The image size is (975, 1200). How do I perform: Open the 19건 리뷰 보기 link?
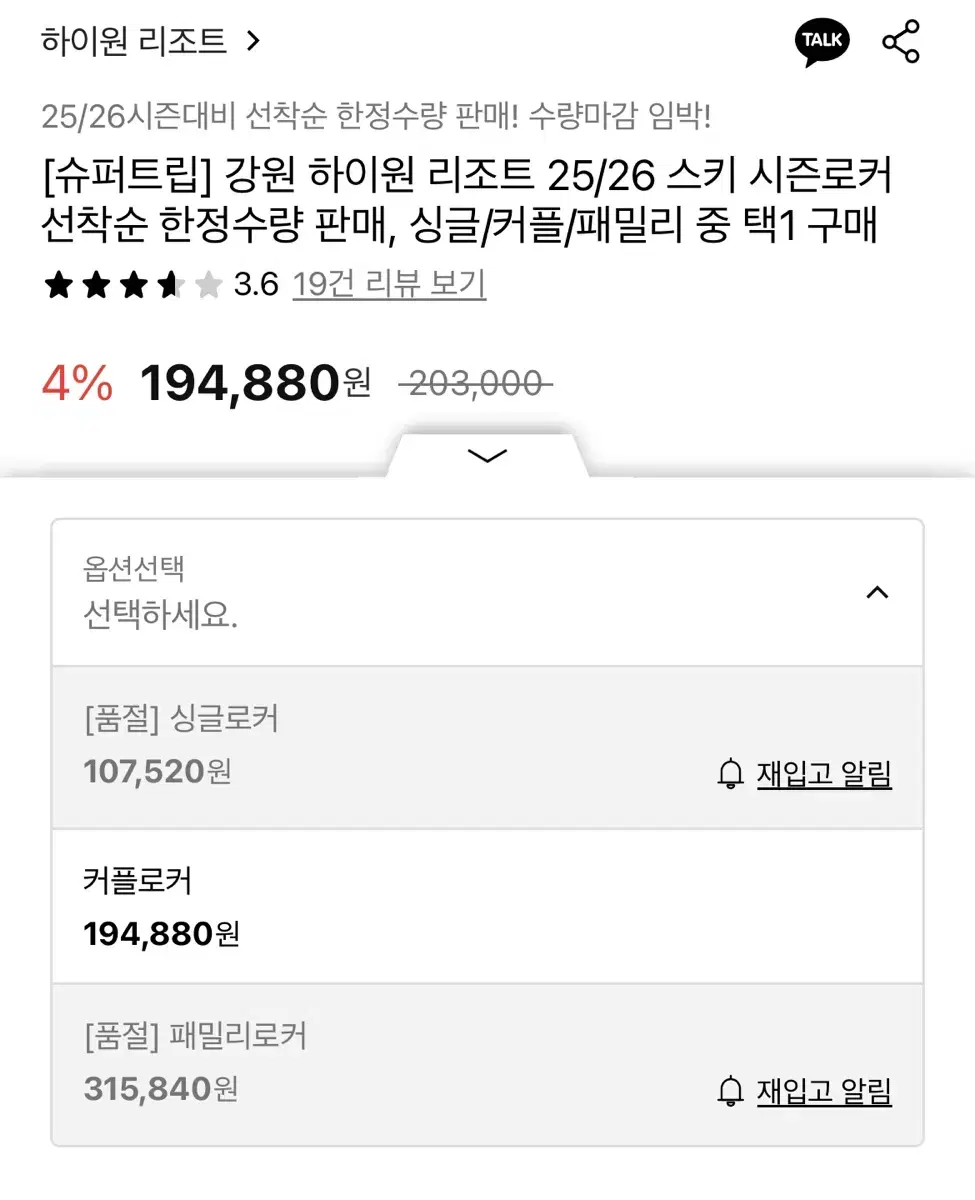click(x=389, y=286)
